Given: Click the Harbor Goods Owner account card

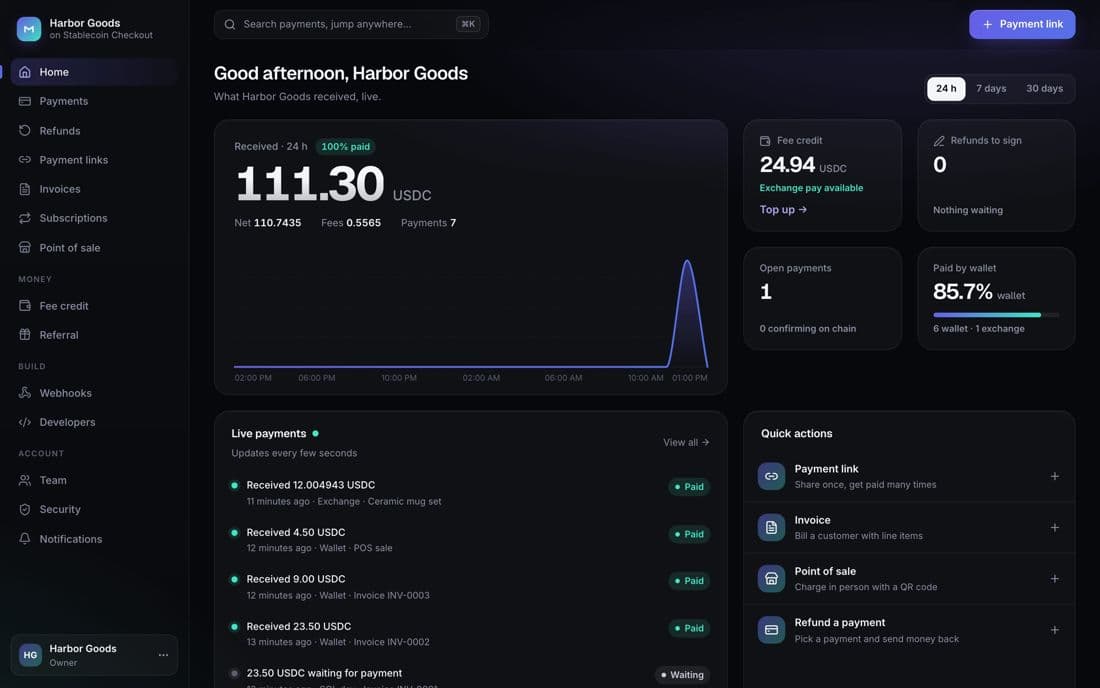Looking at the screenshot, I should coord(94,655).
